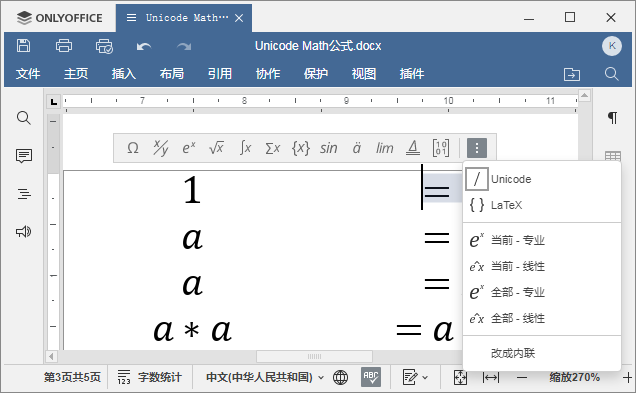Switch to the 视图 tab
Viewport: 636px width, 393px height.
click(363, 74)
